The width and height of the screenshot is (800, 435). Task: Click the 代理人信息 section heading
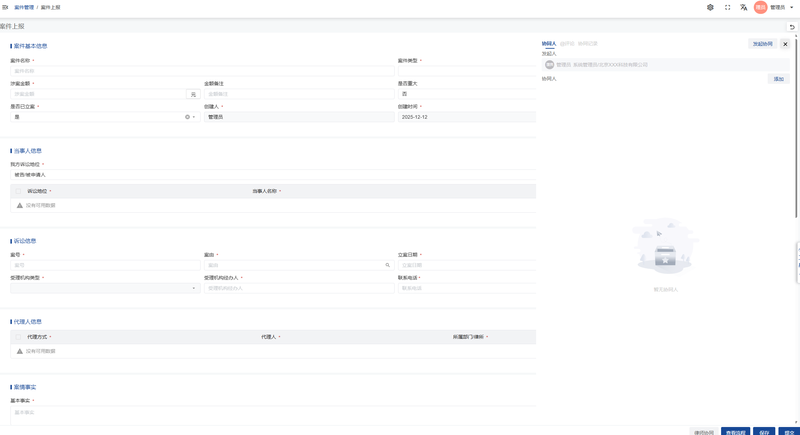pos(28,322)
